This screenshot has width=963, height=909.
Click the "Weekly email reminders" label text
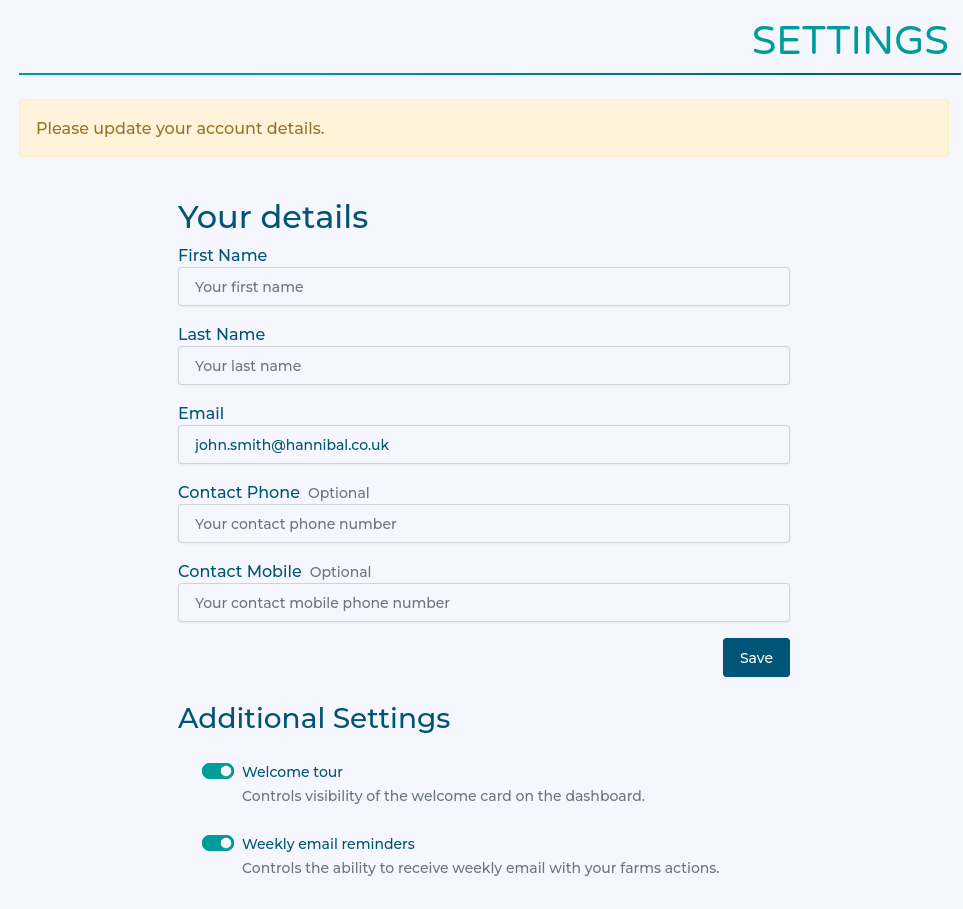pos(328,844)
